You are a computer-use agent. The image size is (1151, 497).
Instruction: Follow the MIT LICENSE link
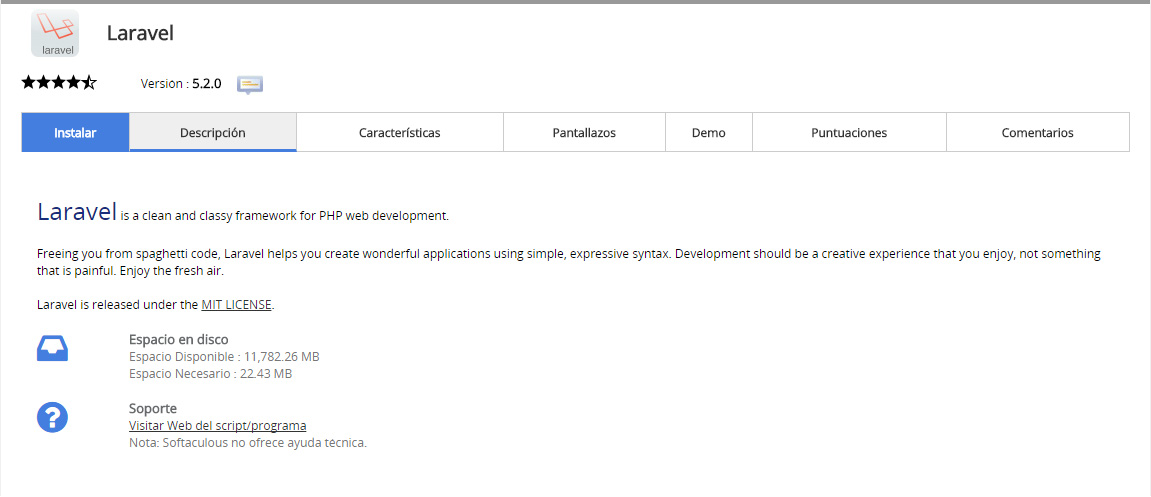click(x=236, y=305)
